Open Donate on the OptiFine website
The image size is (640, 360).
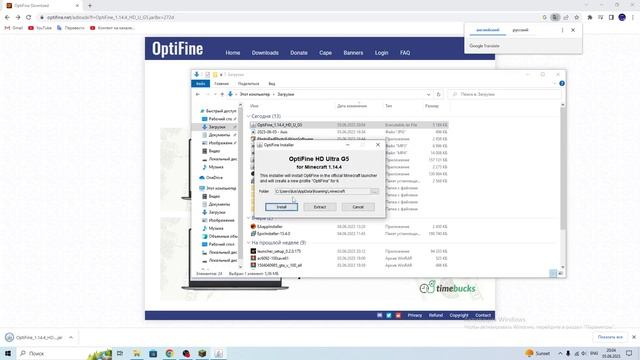(299, 53)
